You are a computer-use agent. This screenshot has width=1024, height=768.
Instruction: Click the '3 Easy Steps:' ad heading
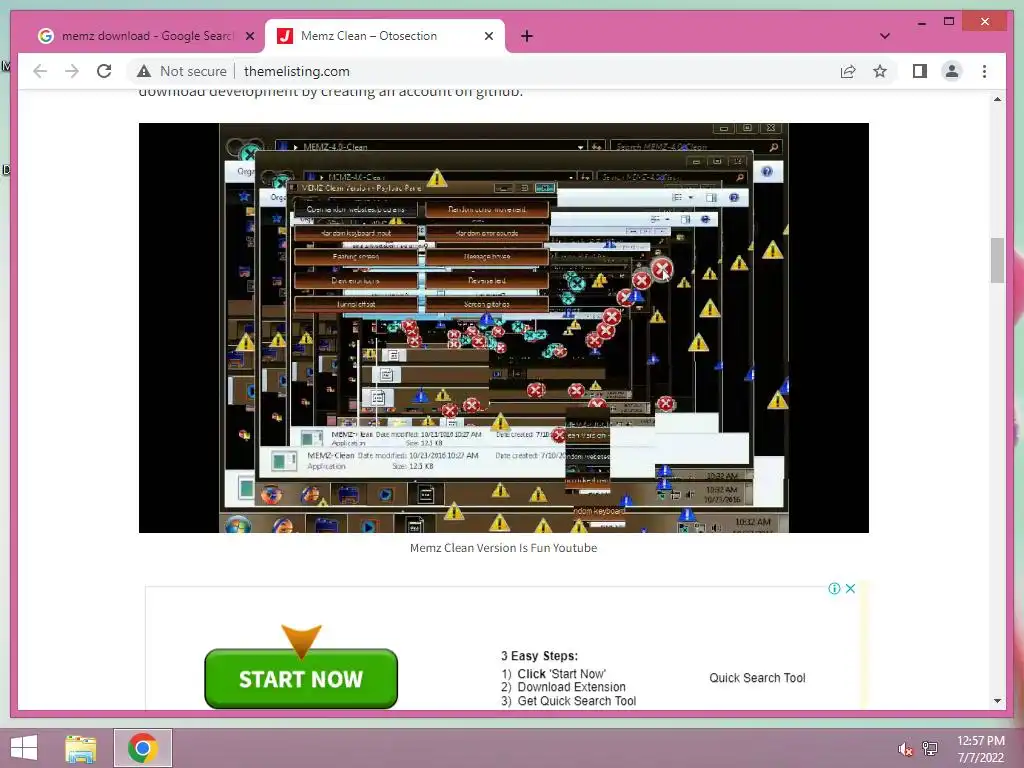tap(539, 656)
